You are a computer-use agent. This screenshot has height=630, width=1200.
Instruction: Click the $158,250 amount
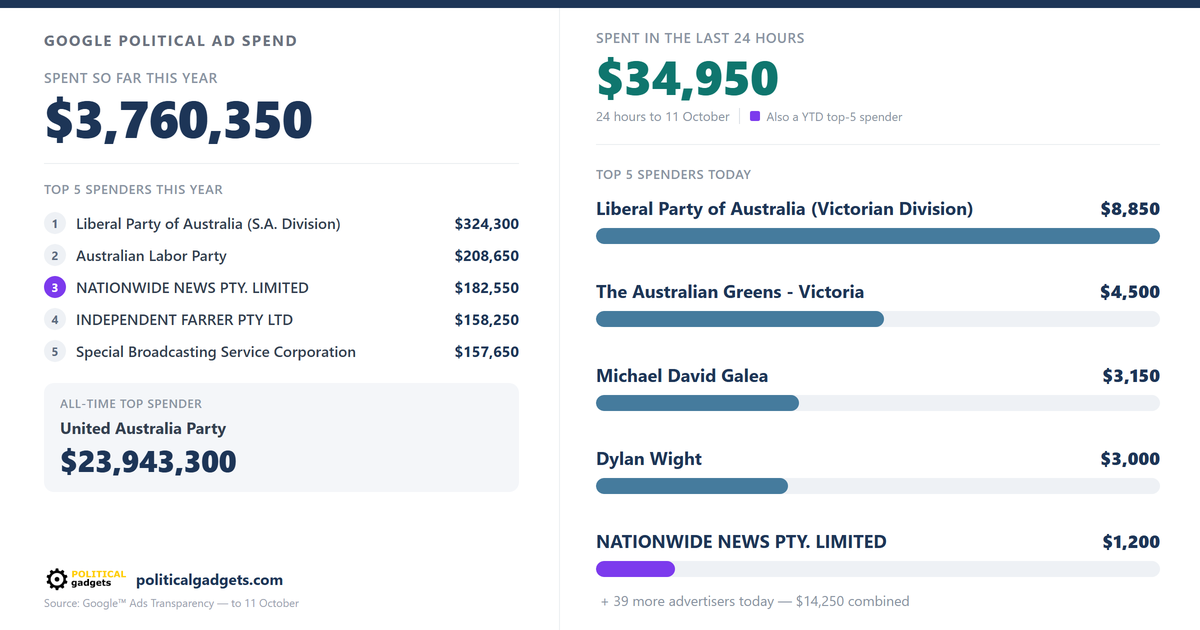click(x=487, y=320)
